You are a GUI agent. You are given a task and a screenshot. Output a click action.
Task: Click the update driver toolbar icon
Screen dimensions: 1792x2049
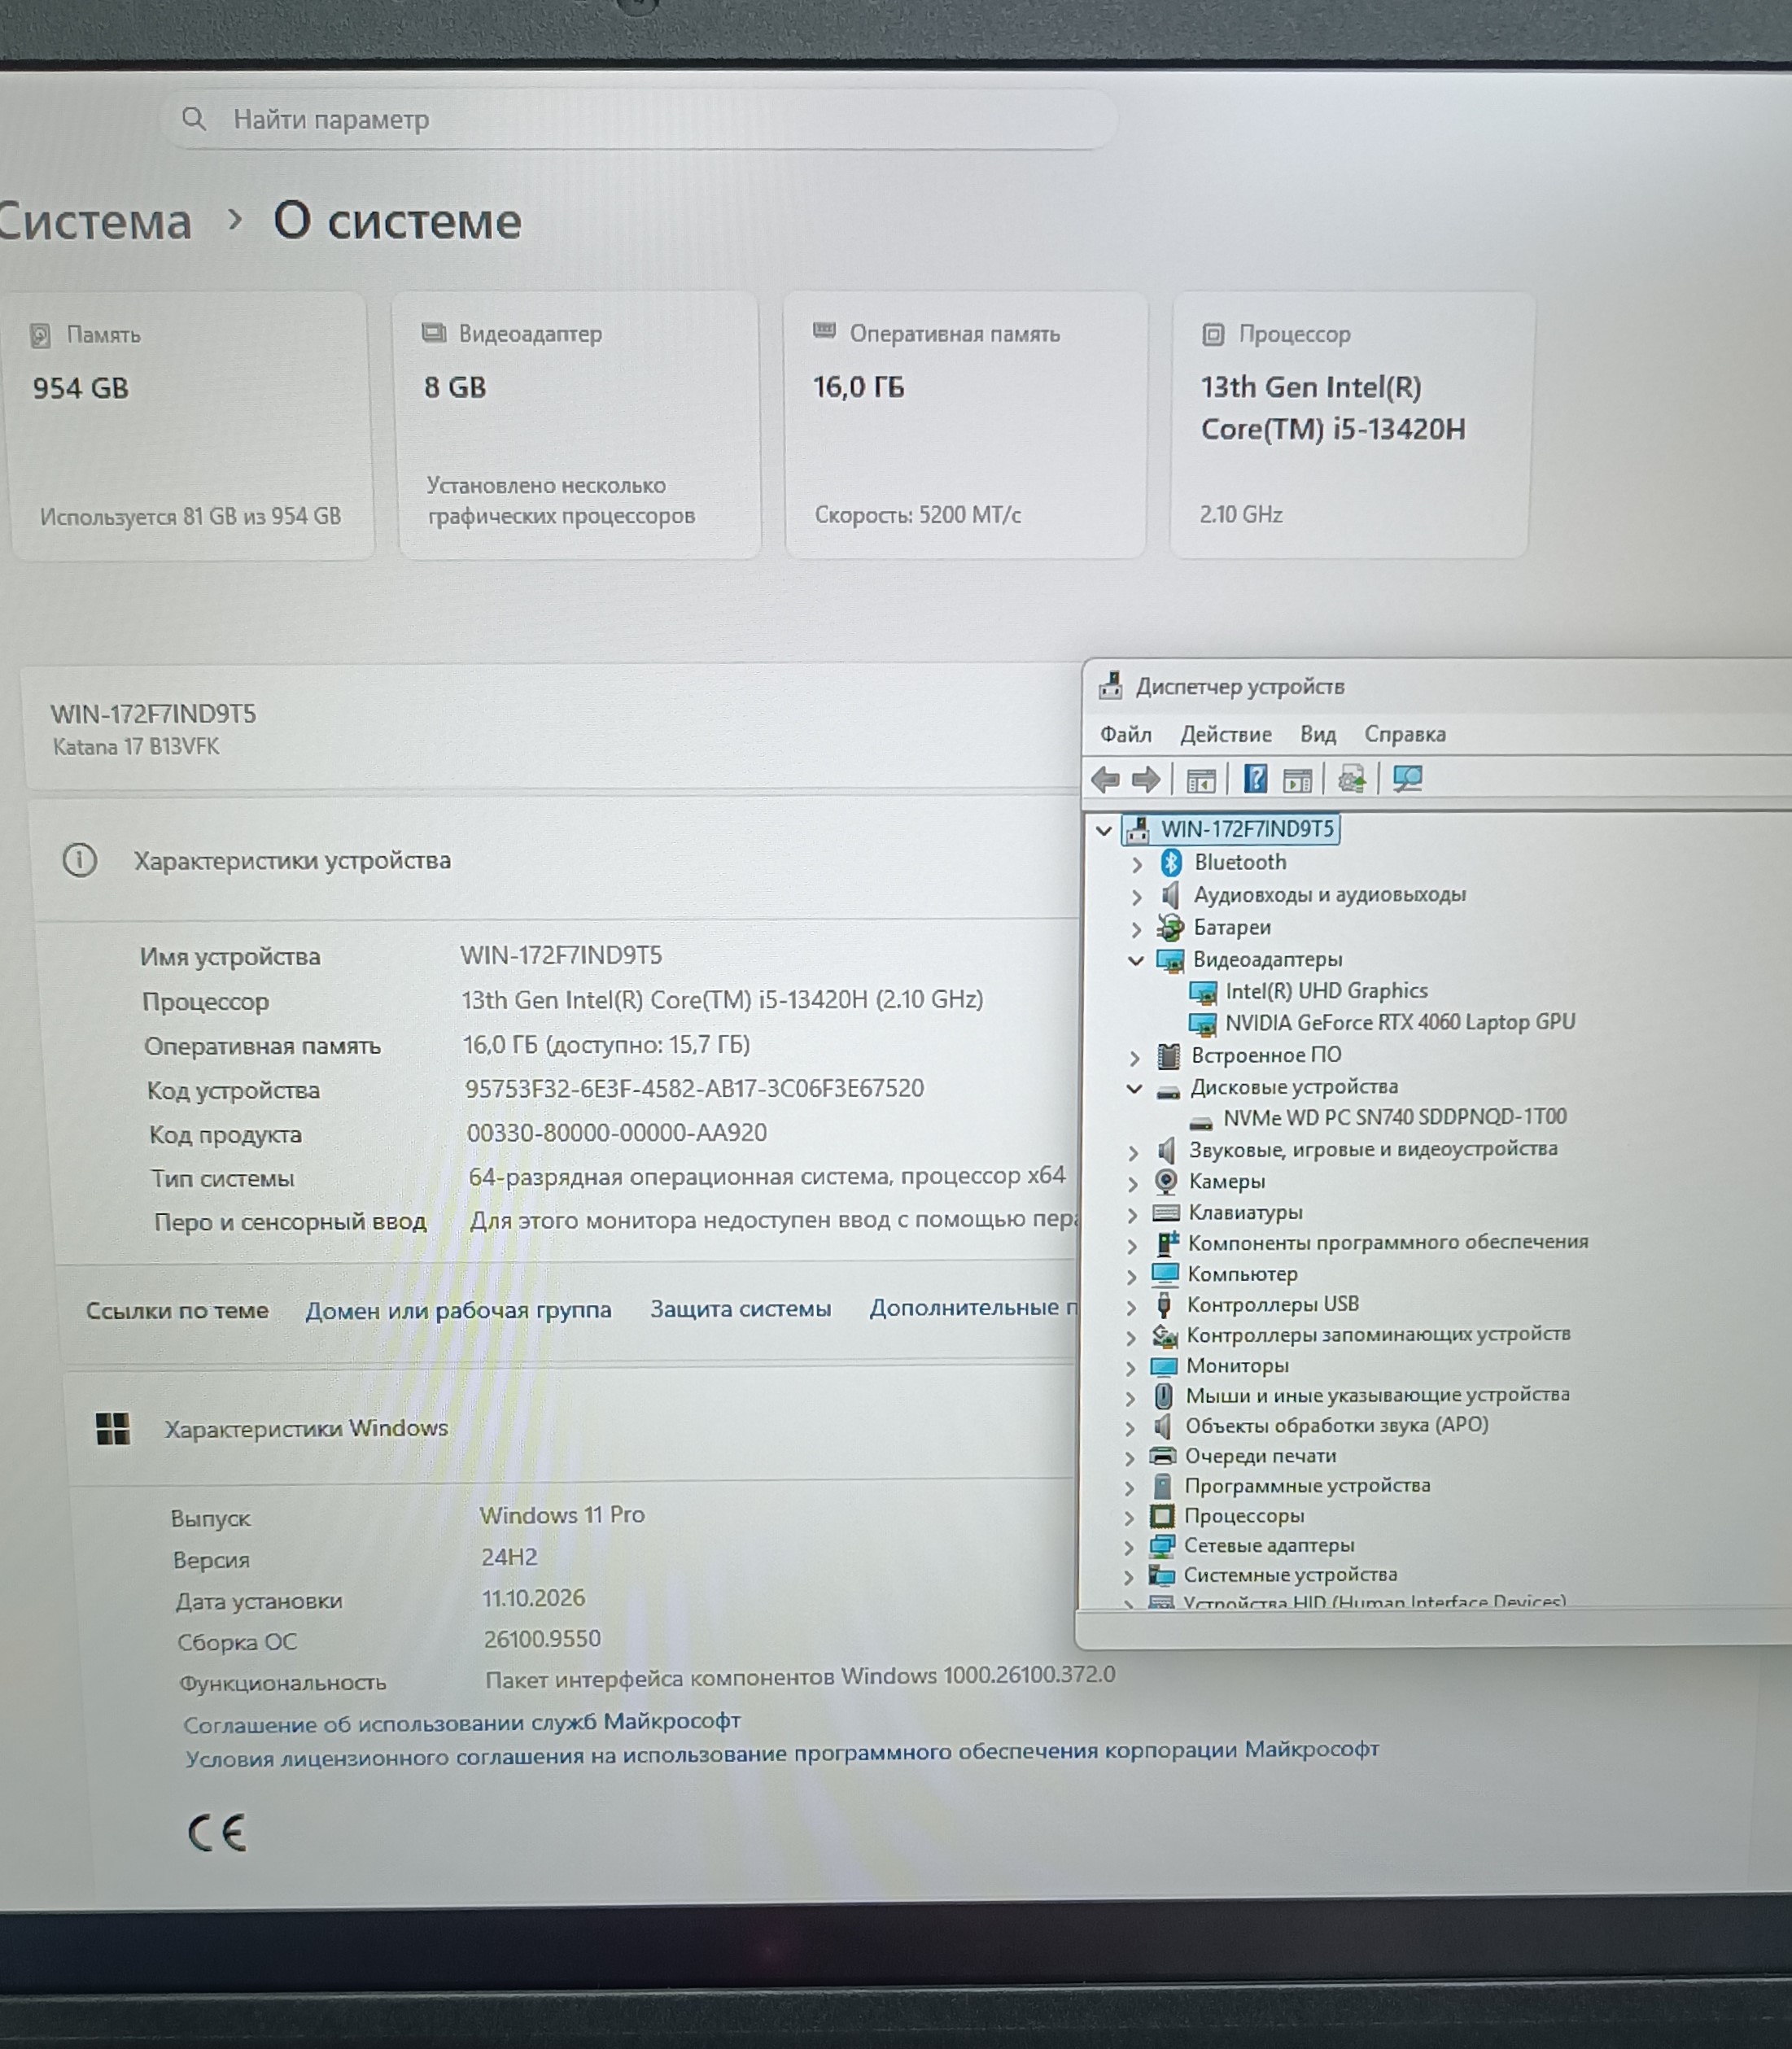1352,779
